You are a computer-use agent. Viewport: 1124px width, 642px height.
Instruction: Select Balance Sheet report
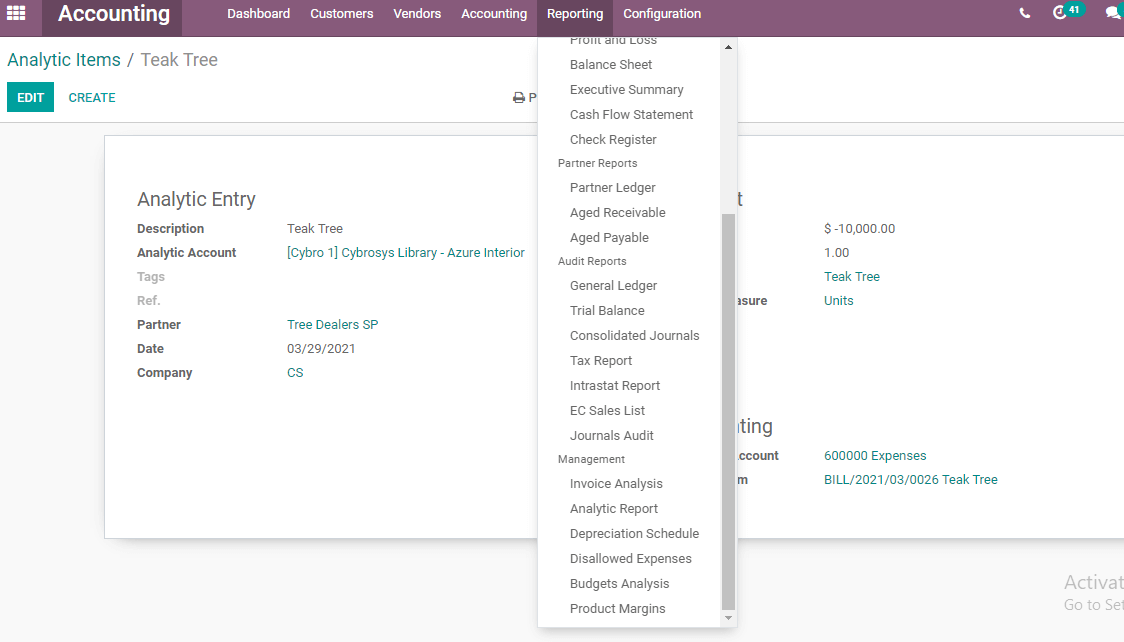611,64
